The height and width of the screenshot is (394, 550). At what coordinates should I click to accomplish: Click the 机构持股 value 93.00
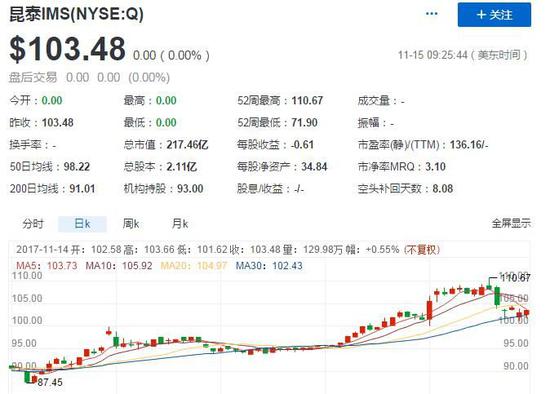pyautogui.click(x=190, y=189)
